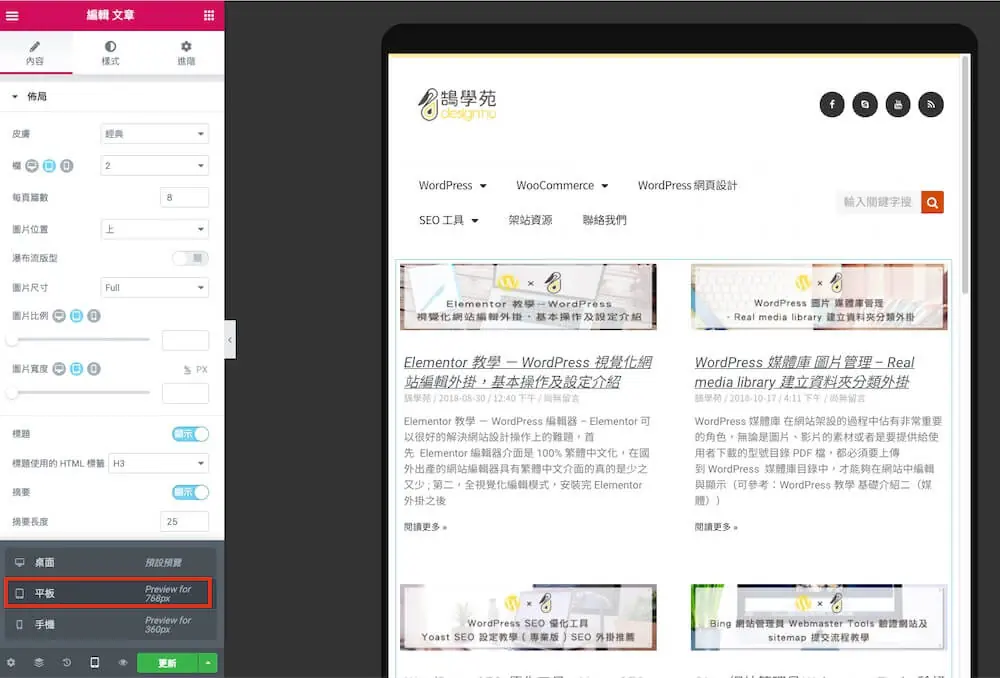1000x678 pixels.
Task: Collapse the 佈局 layout section
Action: 30,96
